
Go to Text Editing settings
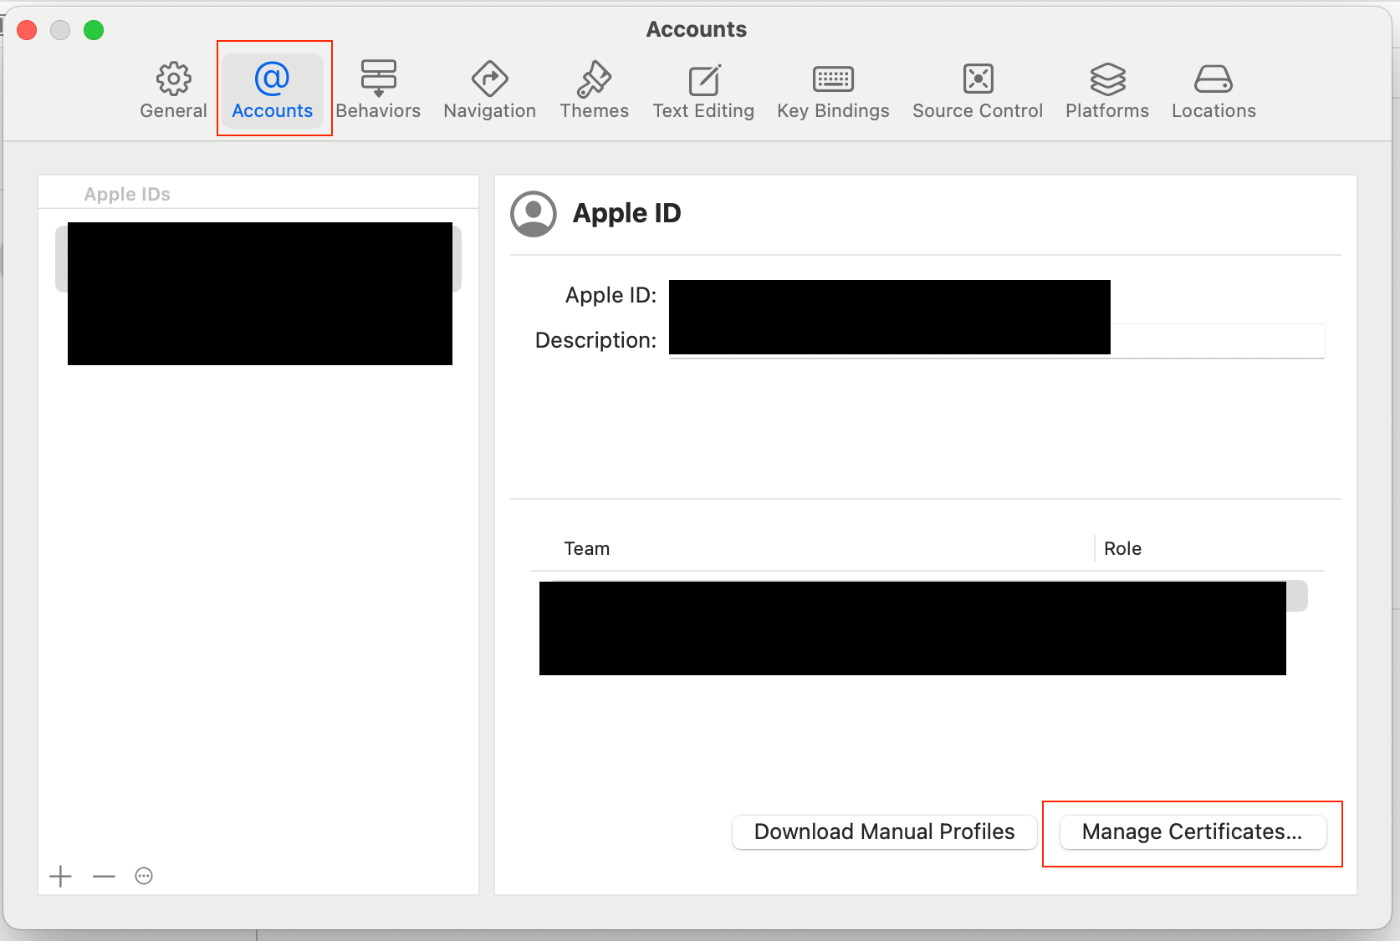coord(703,90)
